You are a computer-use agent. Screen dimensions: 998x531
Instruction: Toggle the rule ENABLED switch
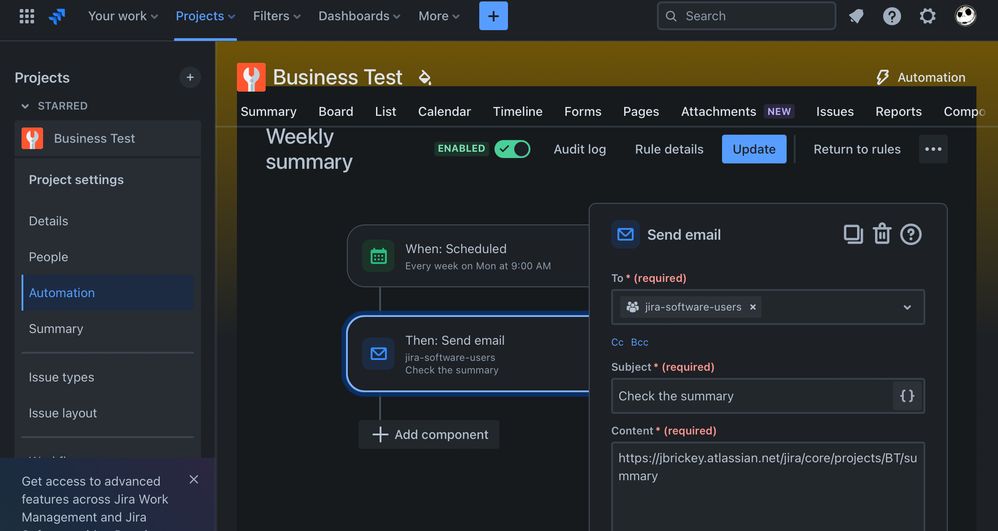point(512,149)
